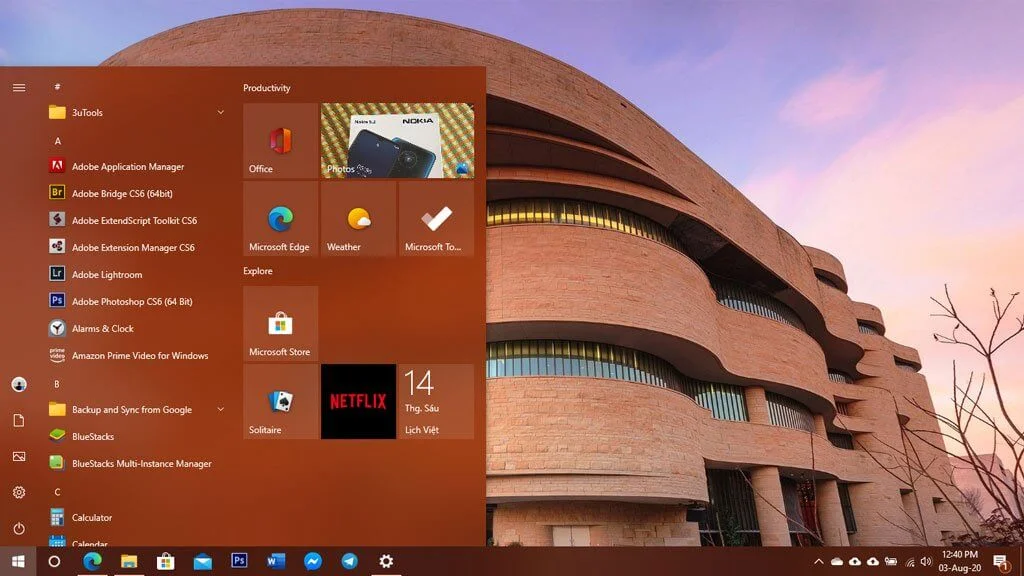
Task: Click the battery status icon
Action: pyautogui.click(x=891, y=562)
